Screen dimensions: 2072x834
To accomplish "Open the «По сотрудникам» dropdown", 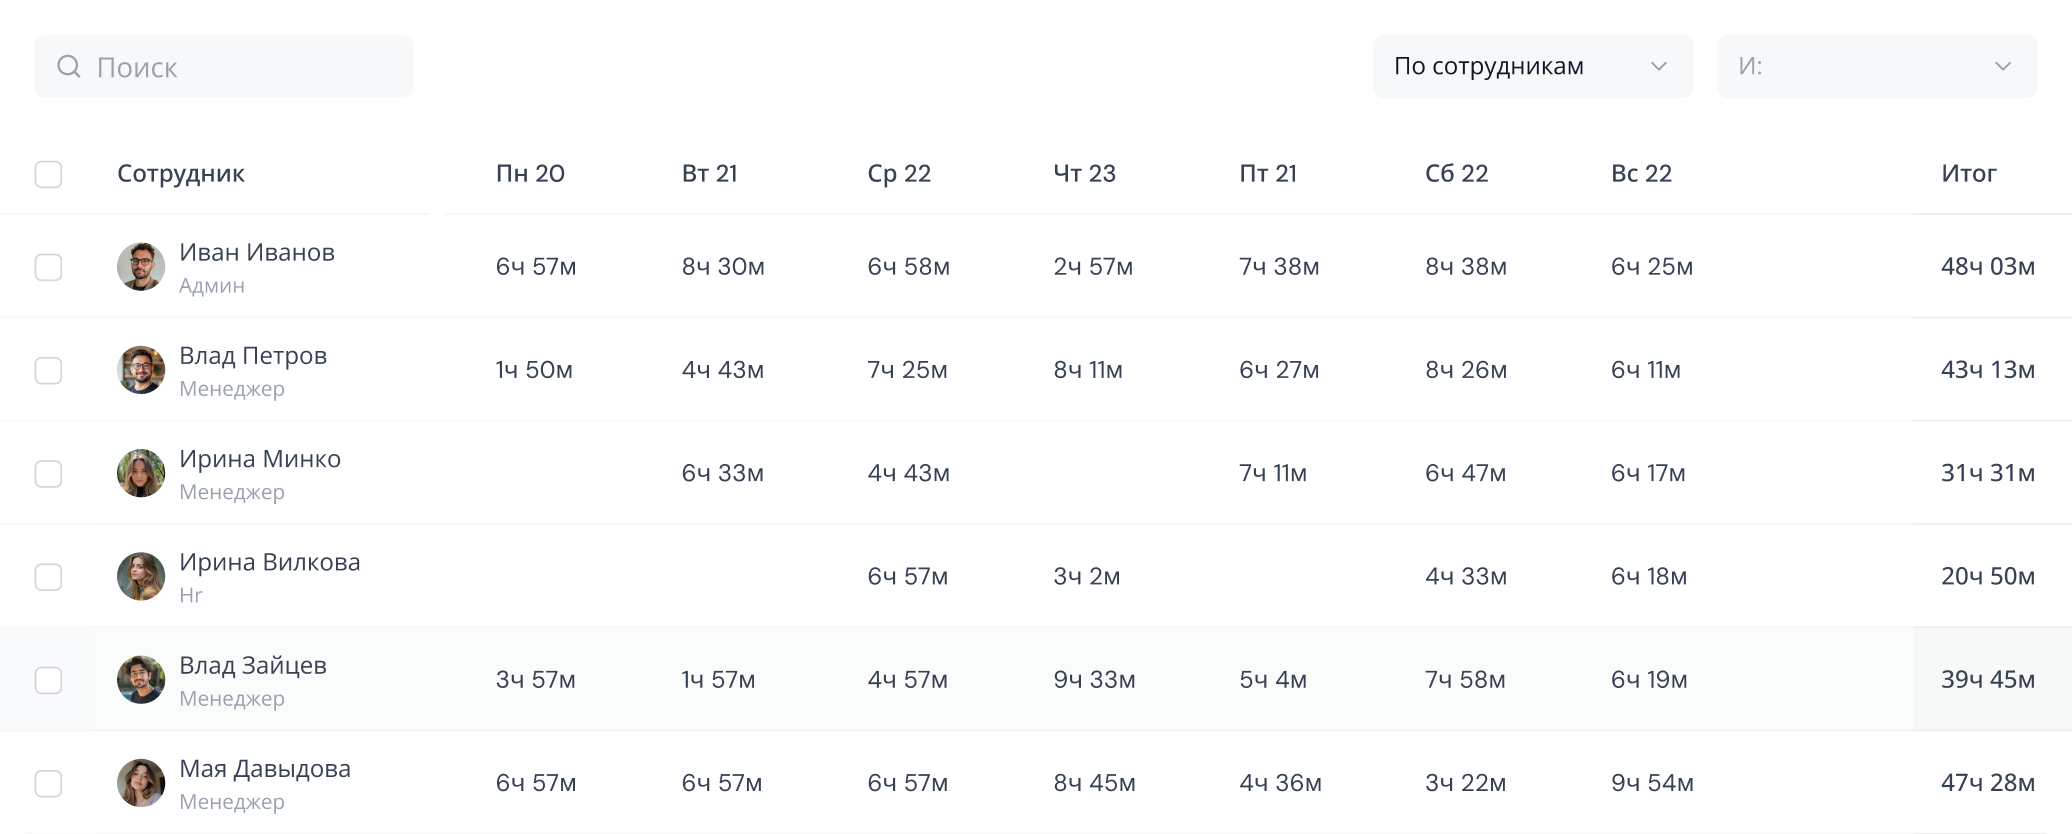I will (1531, 66).
